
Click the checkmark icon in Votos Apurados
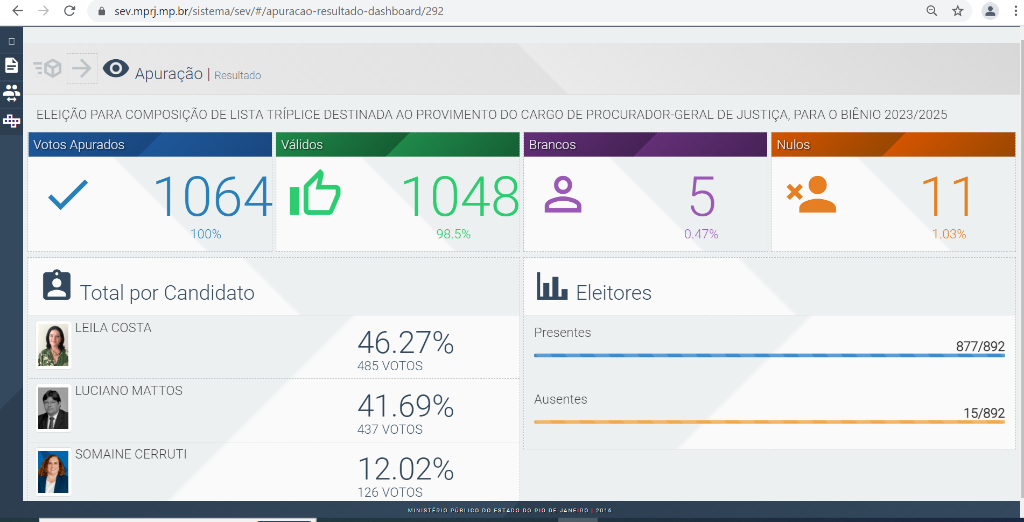coord(68,194)
